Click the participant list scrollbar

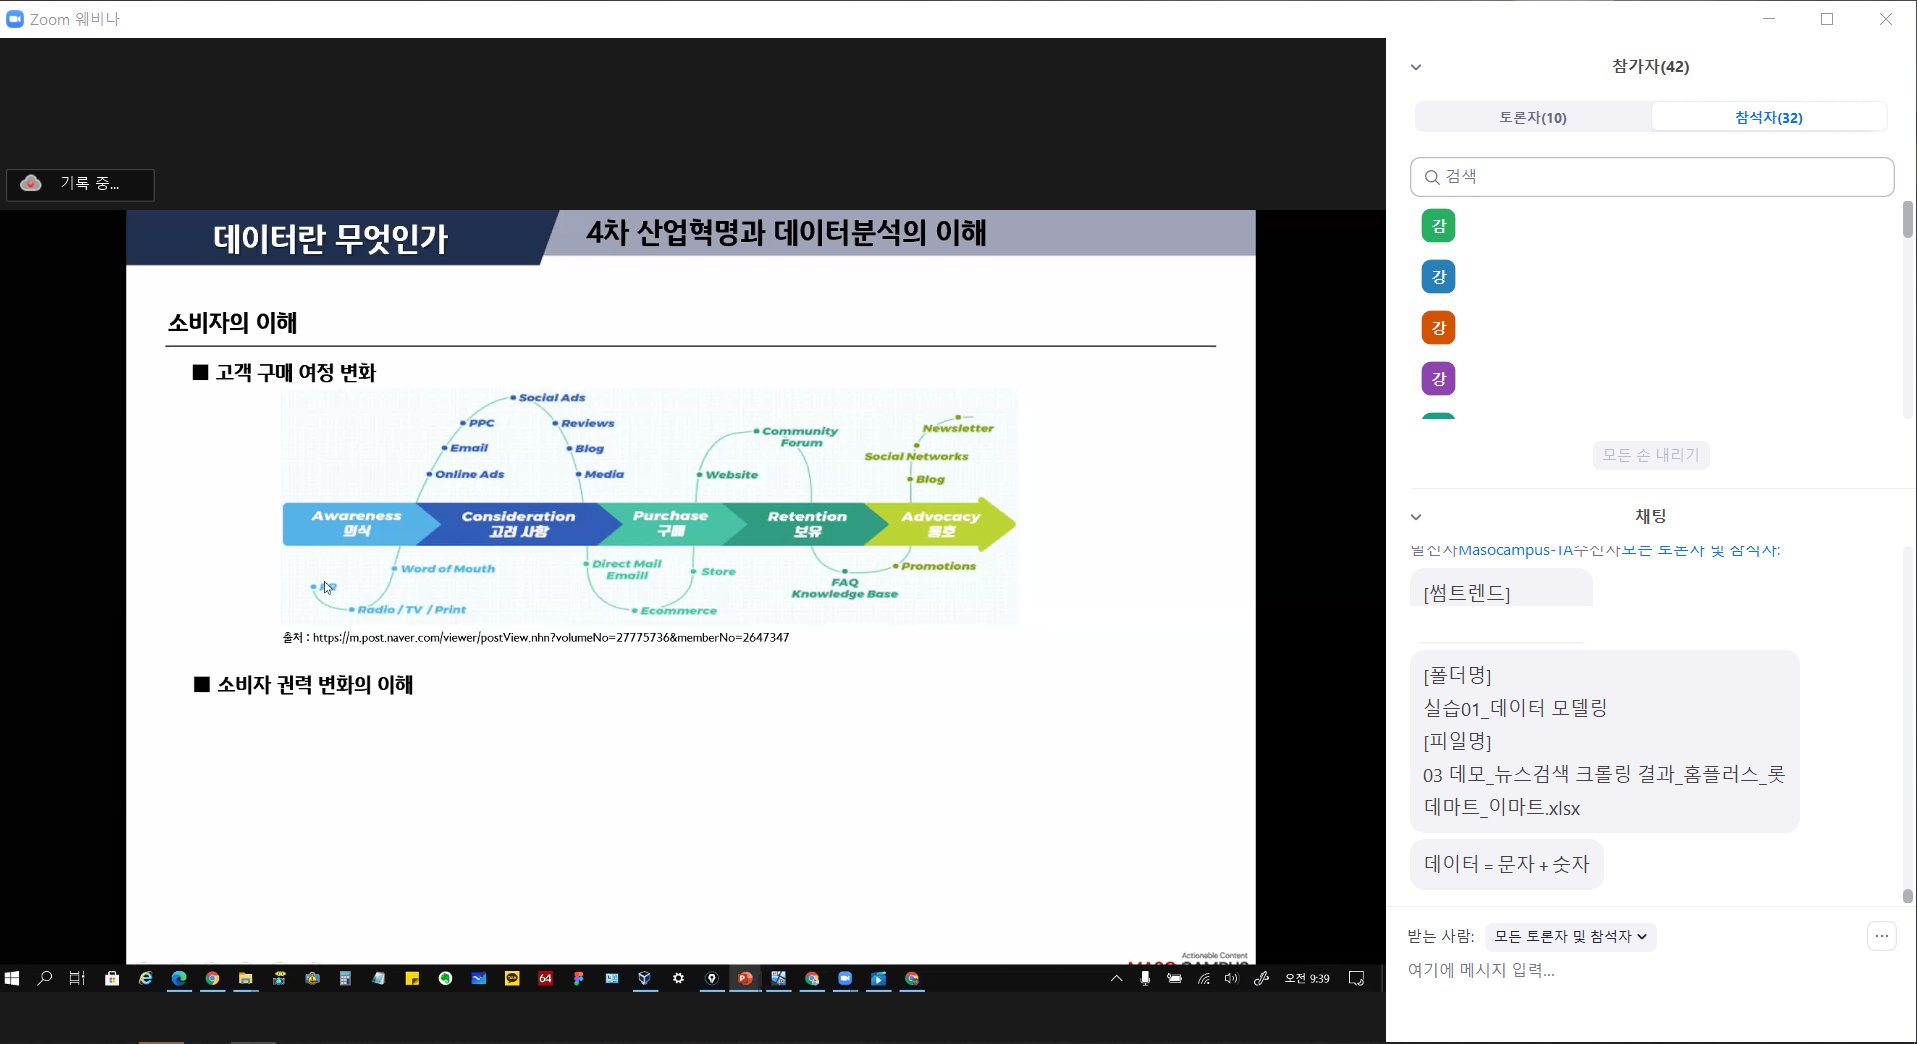pos(1907,220)
